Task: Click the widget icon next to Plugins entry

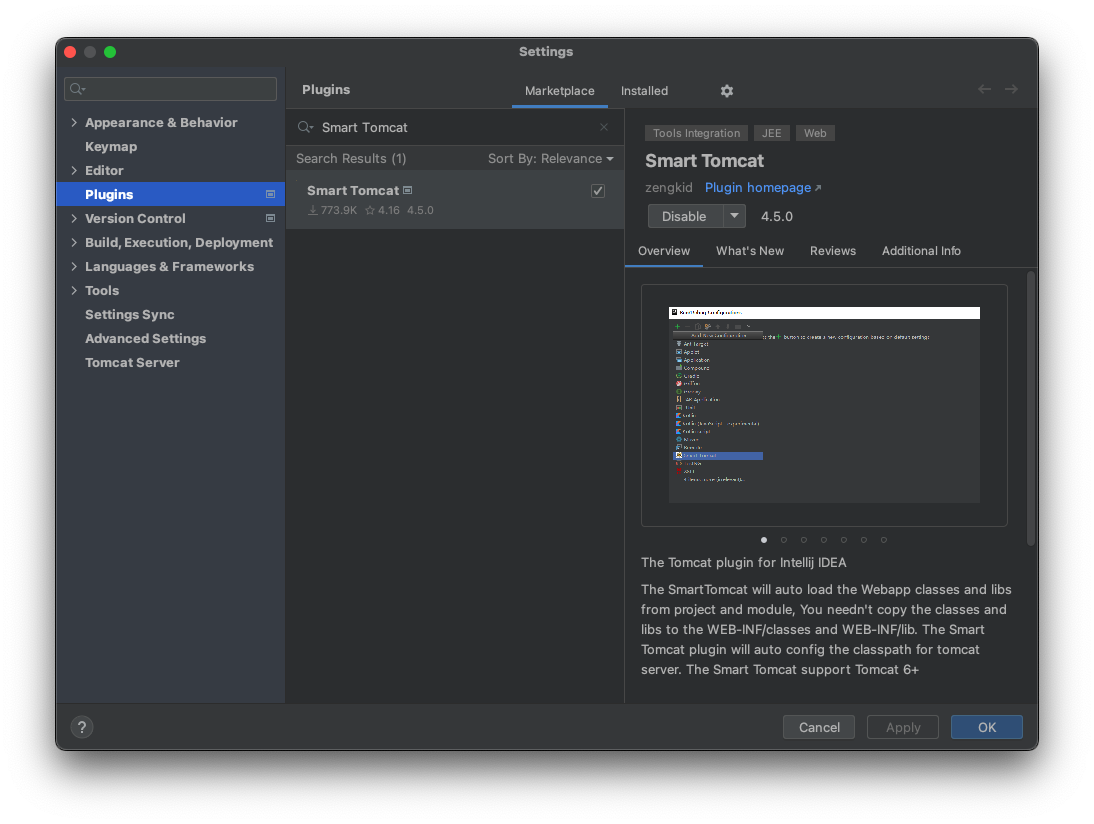Action: 269,193
